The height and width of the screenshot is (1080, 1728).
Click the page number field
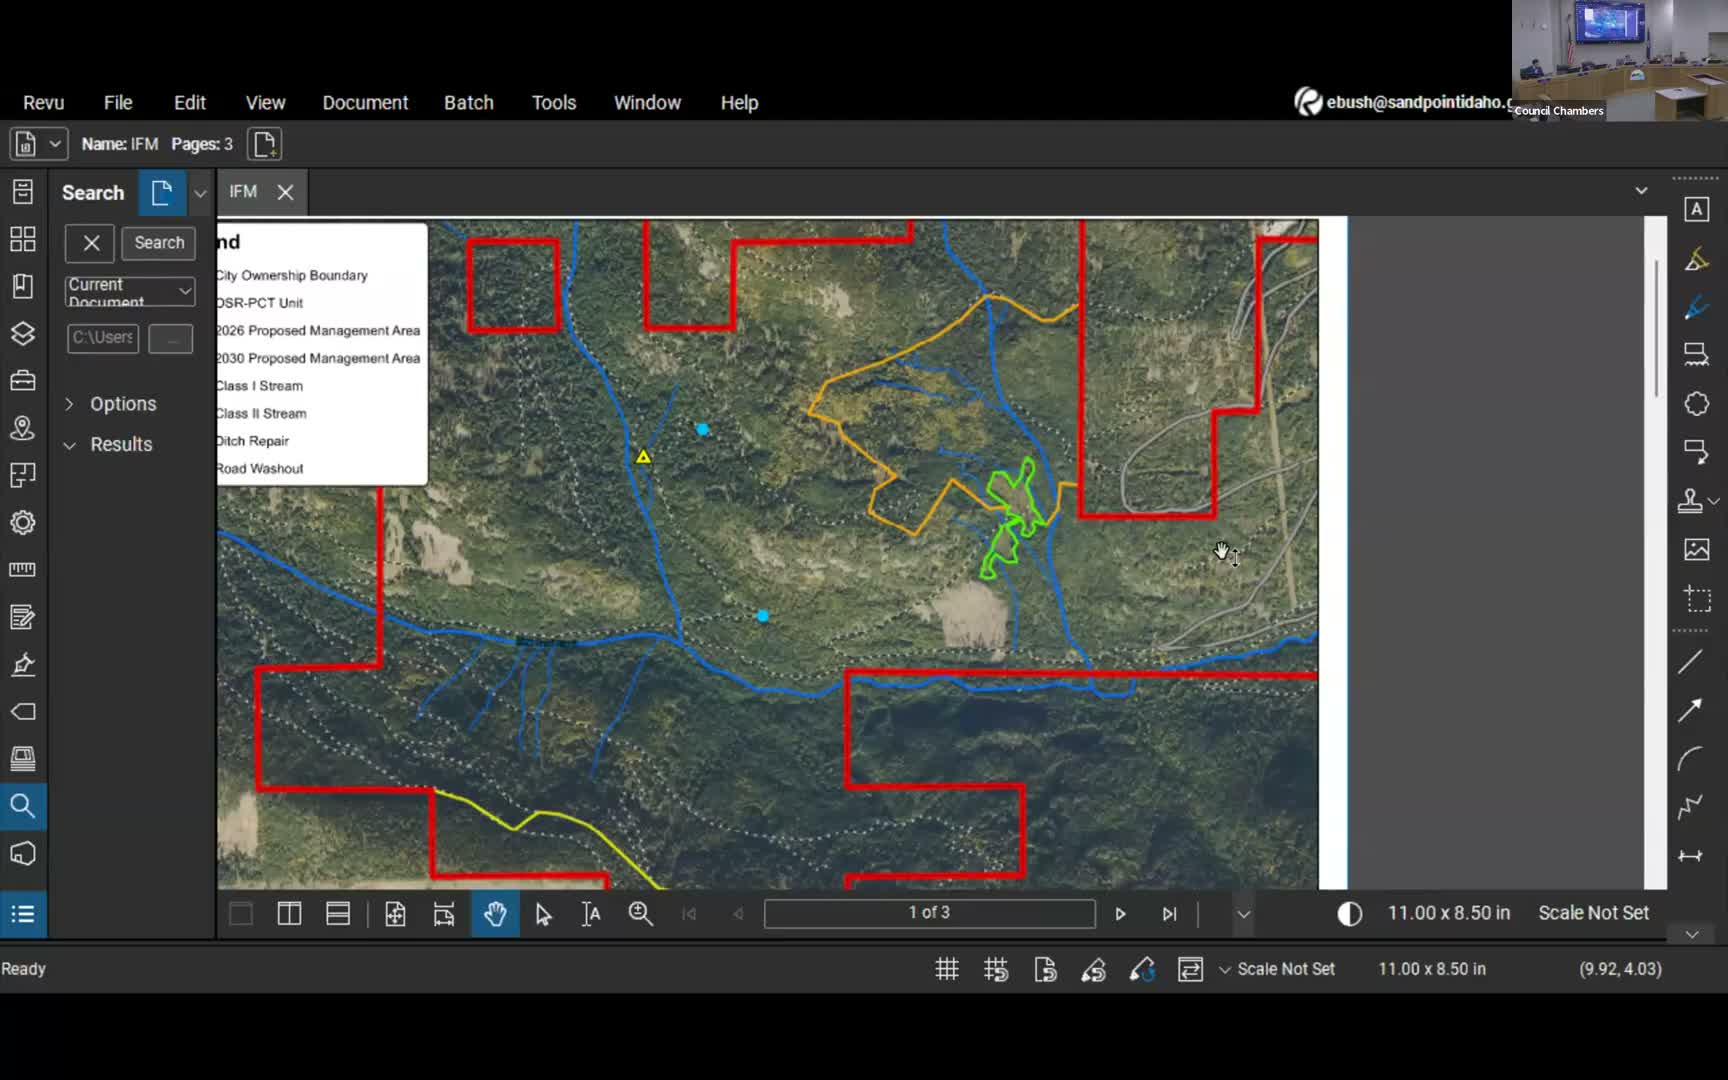tap(929, 913)
